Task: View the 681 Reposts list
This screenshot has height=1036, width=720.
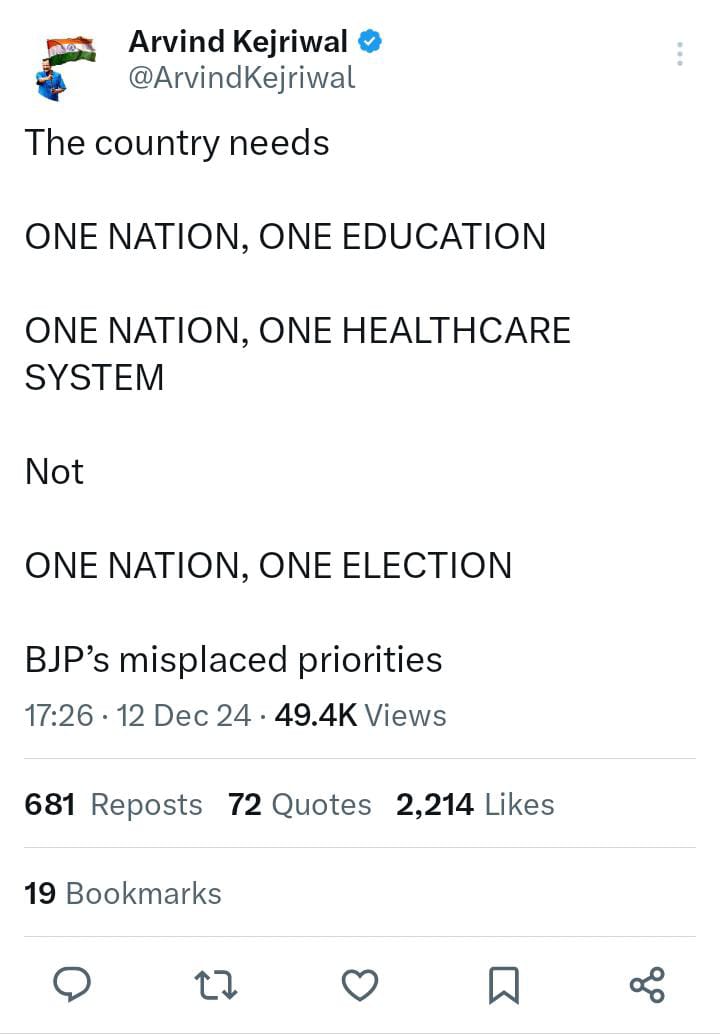Action: [113, 804]
